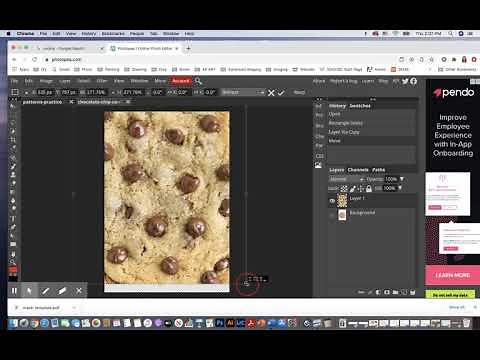This screenshot has width=480, height=360.
Task: Open the Twitter icon in the top bar
Action: coord(405,81)
